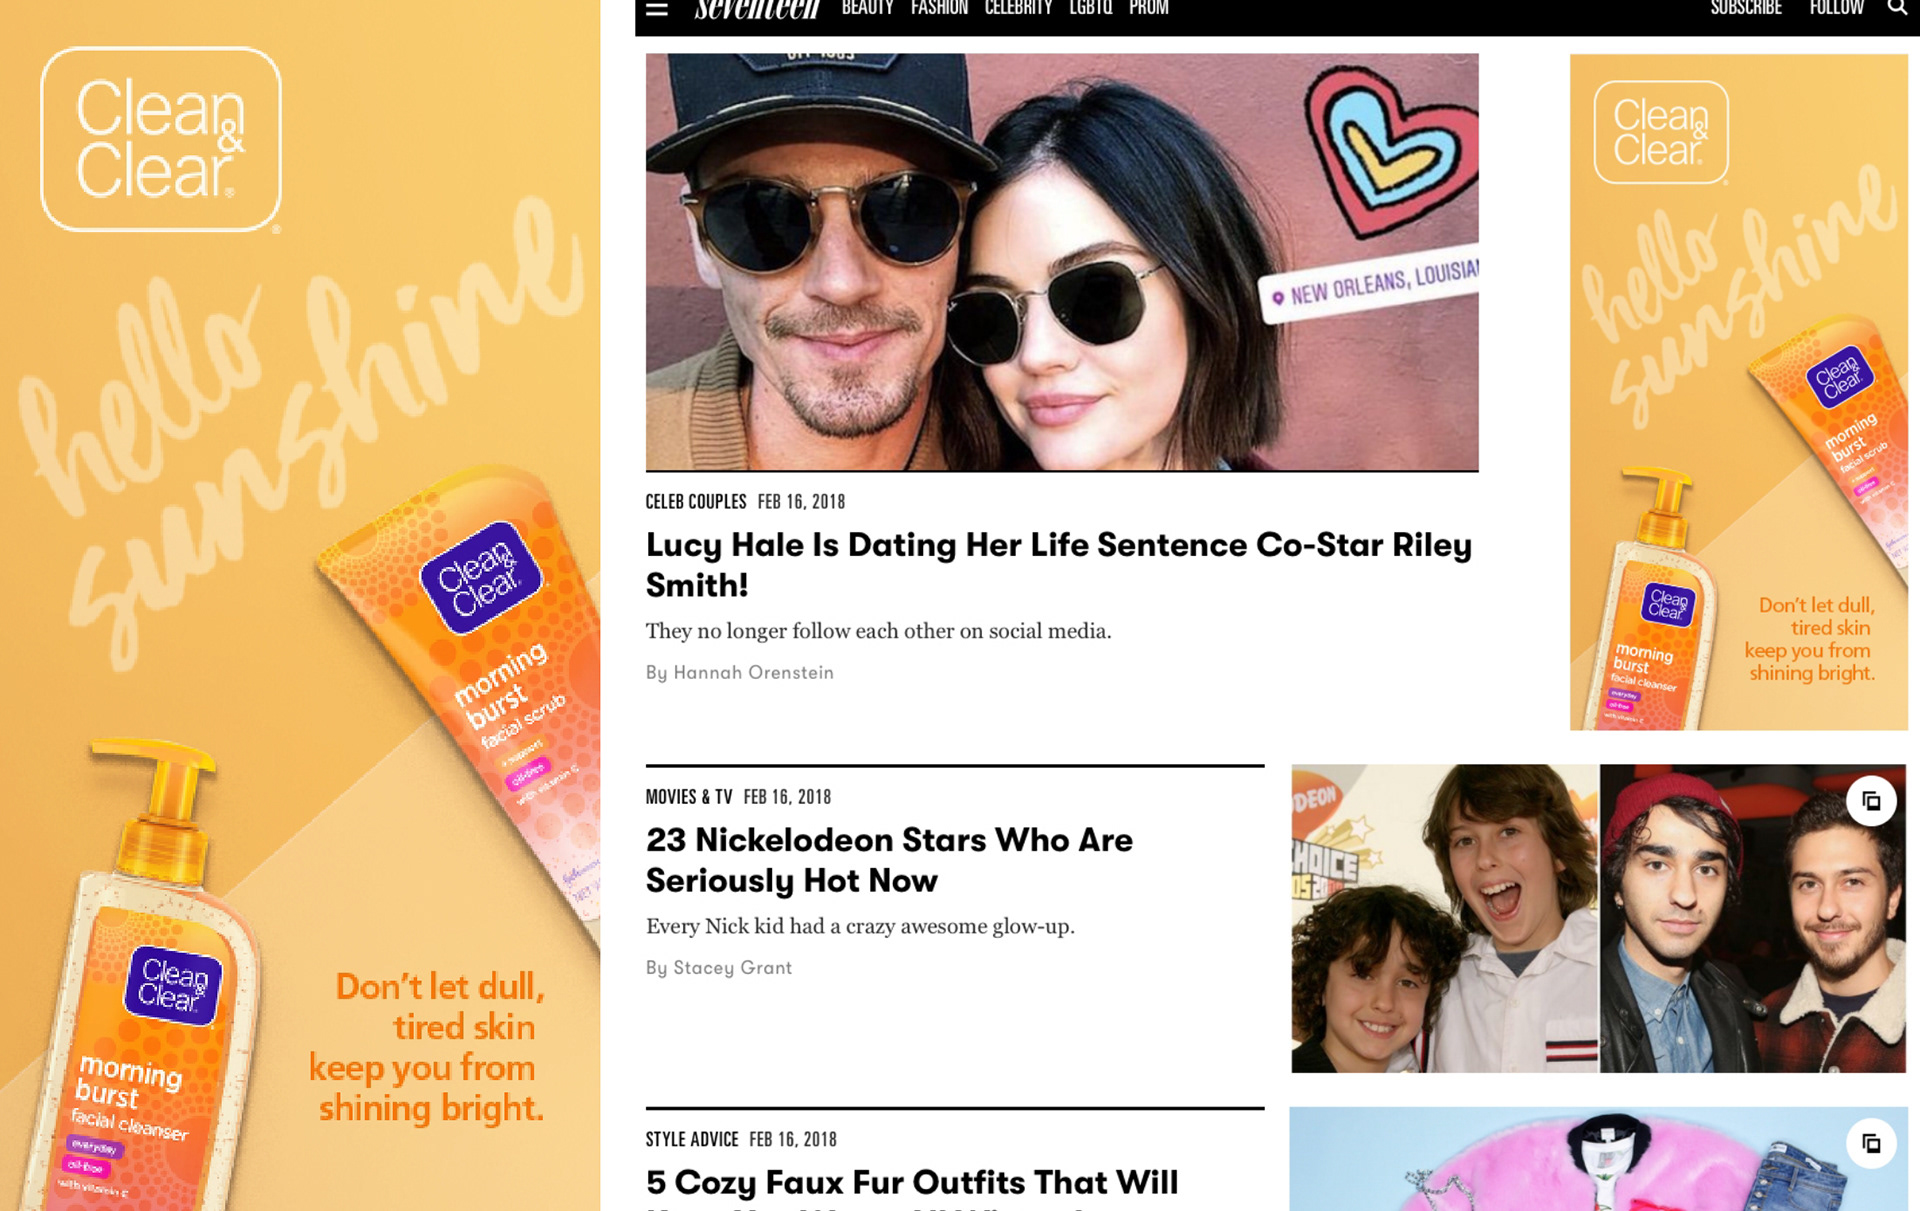This screenshot has width=1920, height=1211.
Task: Click the Style Advice category label
Action: click(x=692, y=1139)
